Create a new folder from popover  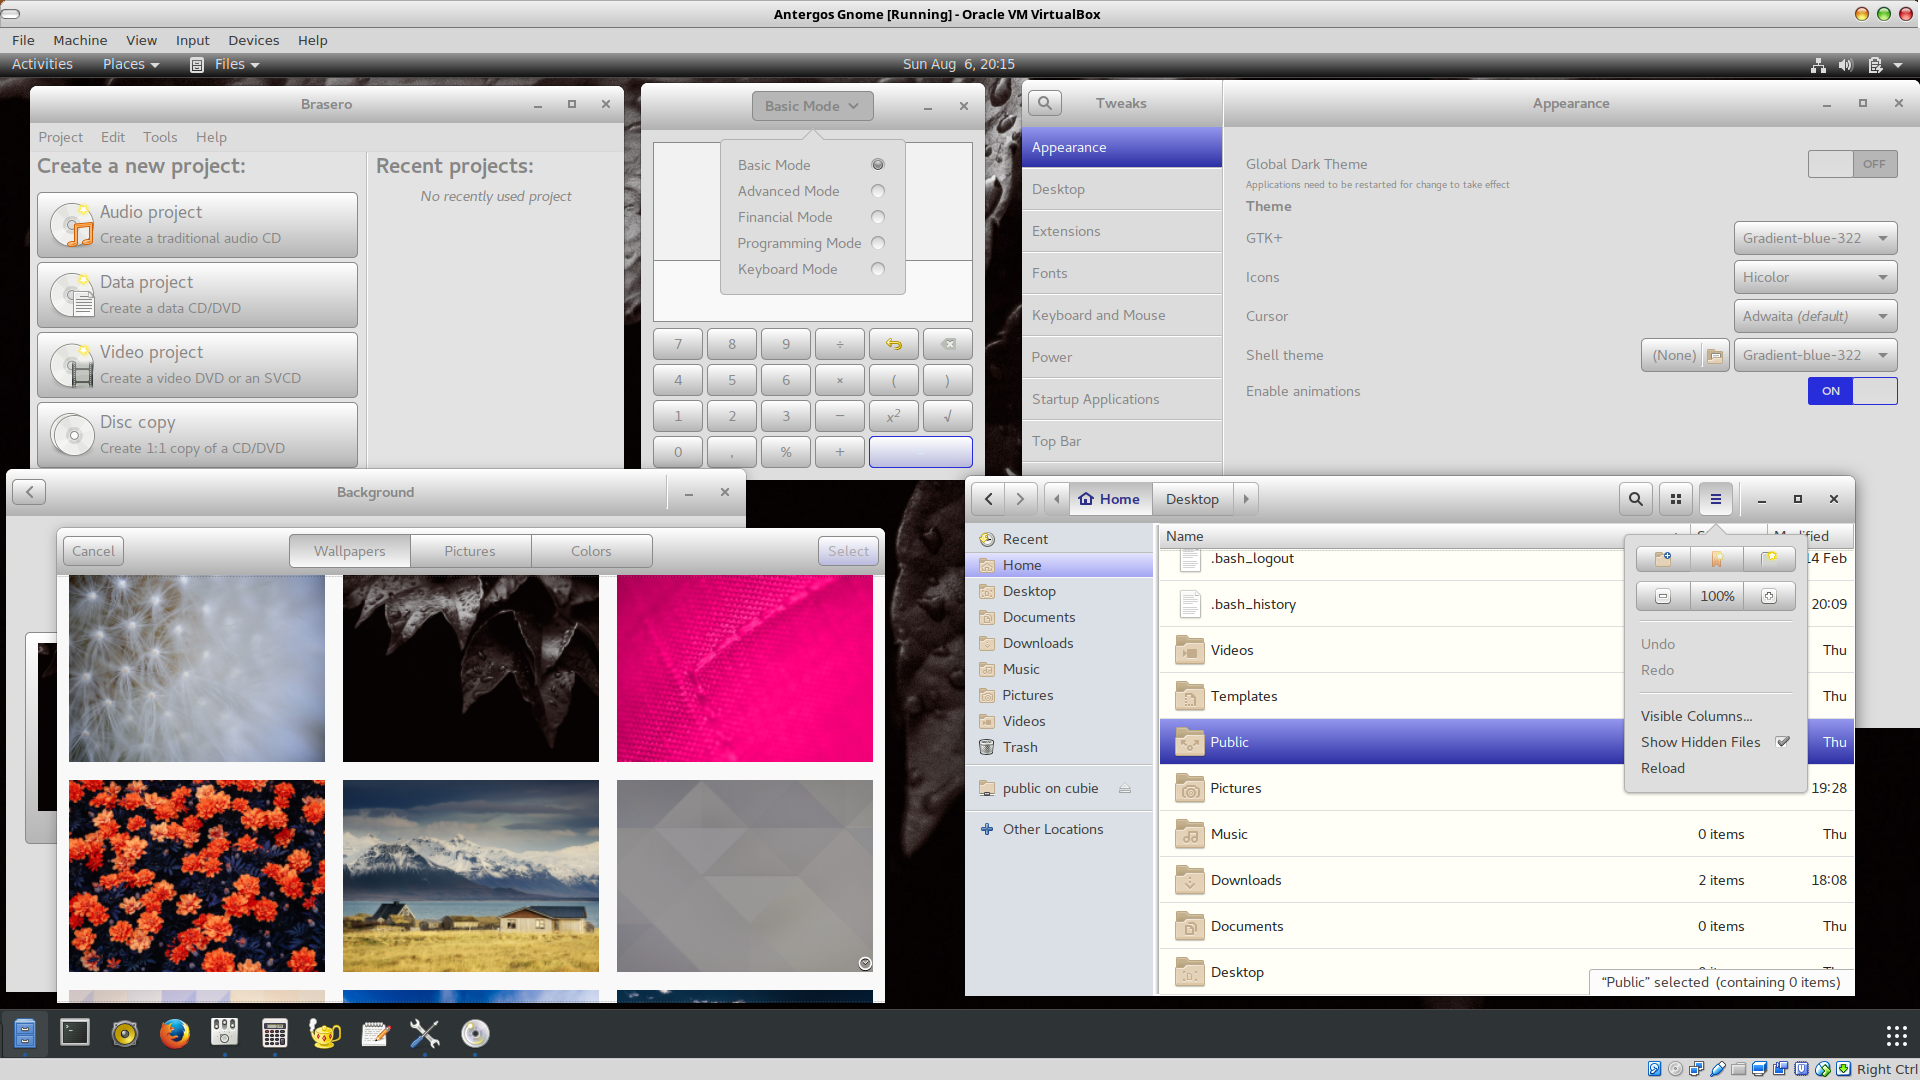(1663, 559)
